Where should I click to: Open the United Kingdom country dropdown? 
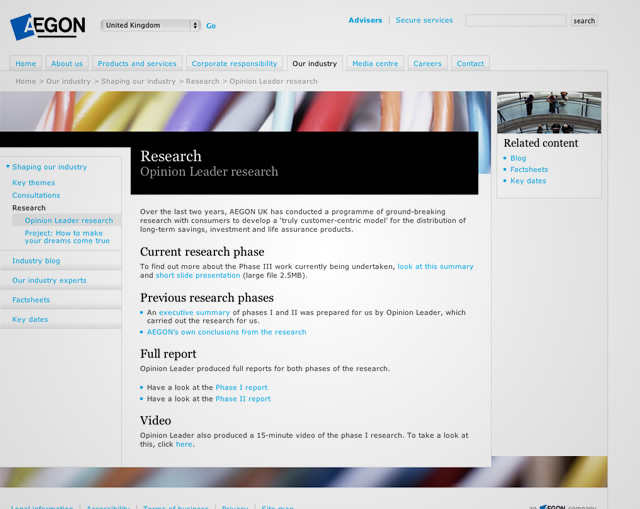(x=150, y=25)
